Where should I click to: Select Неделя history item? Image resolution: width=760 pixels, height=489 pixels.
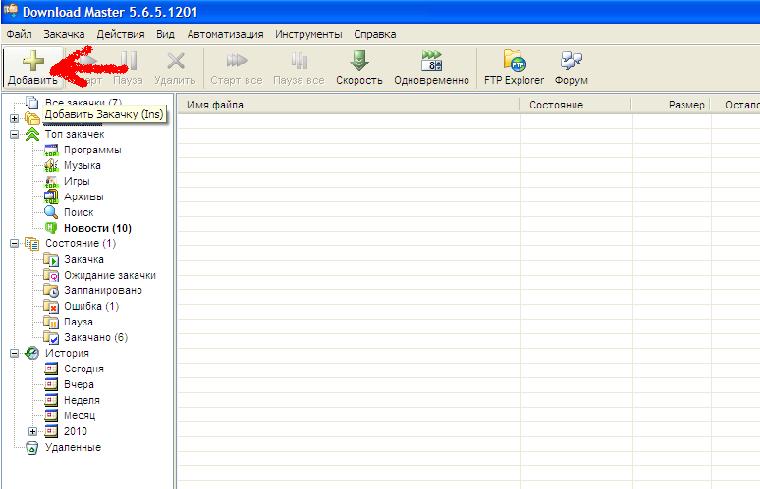(82, 400)
